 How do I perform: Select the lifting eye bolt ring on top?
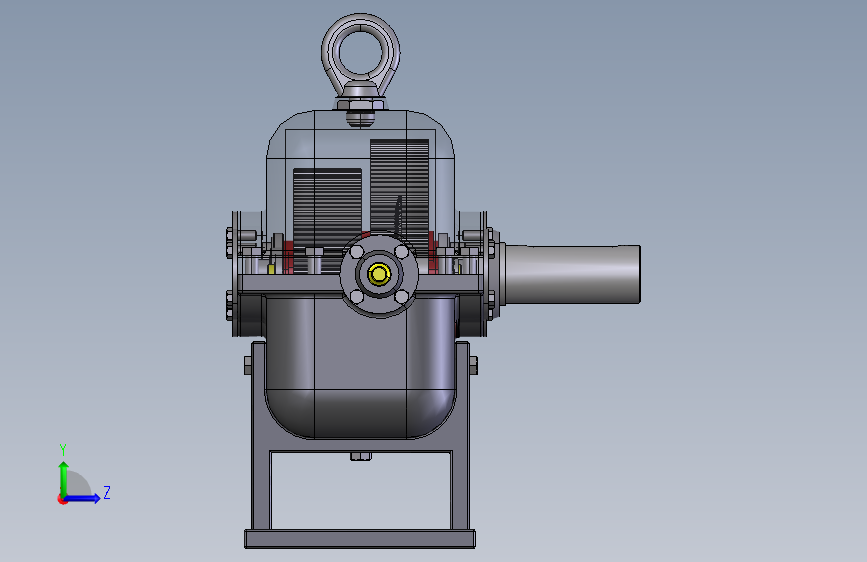pos(361,53)
